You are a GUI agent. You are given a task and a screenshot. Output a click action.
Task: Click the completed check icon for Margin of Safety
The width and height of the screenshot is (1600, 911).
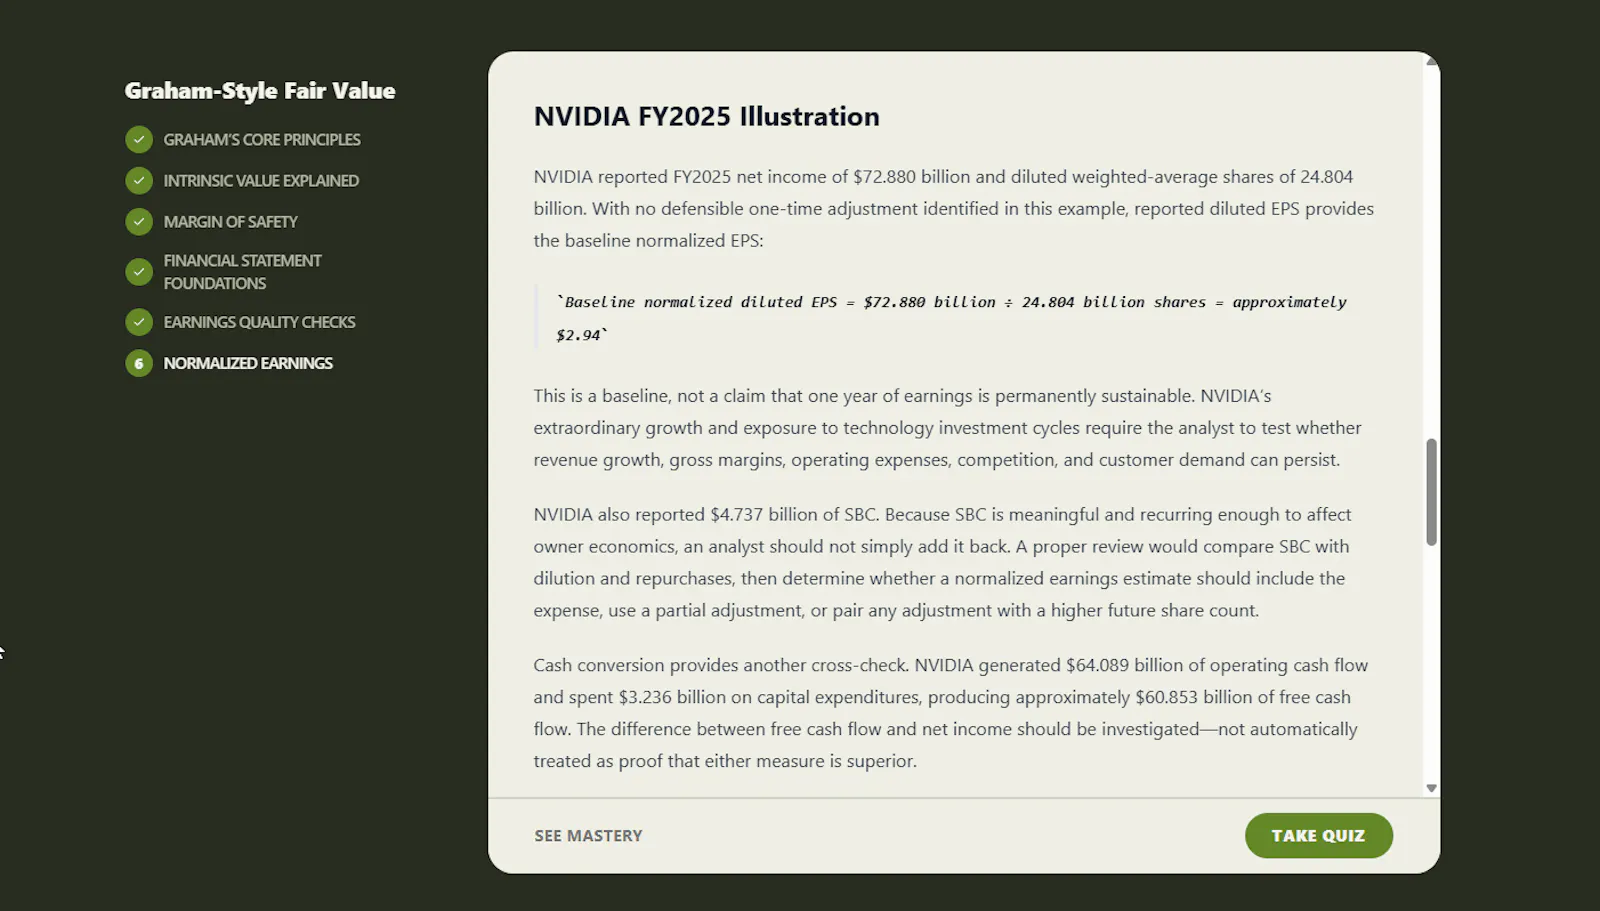click(x=139, y=222)
